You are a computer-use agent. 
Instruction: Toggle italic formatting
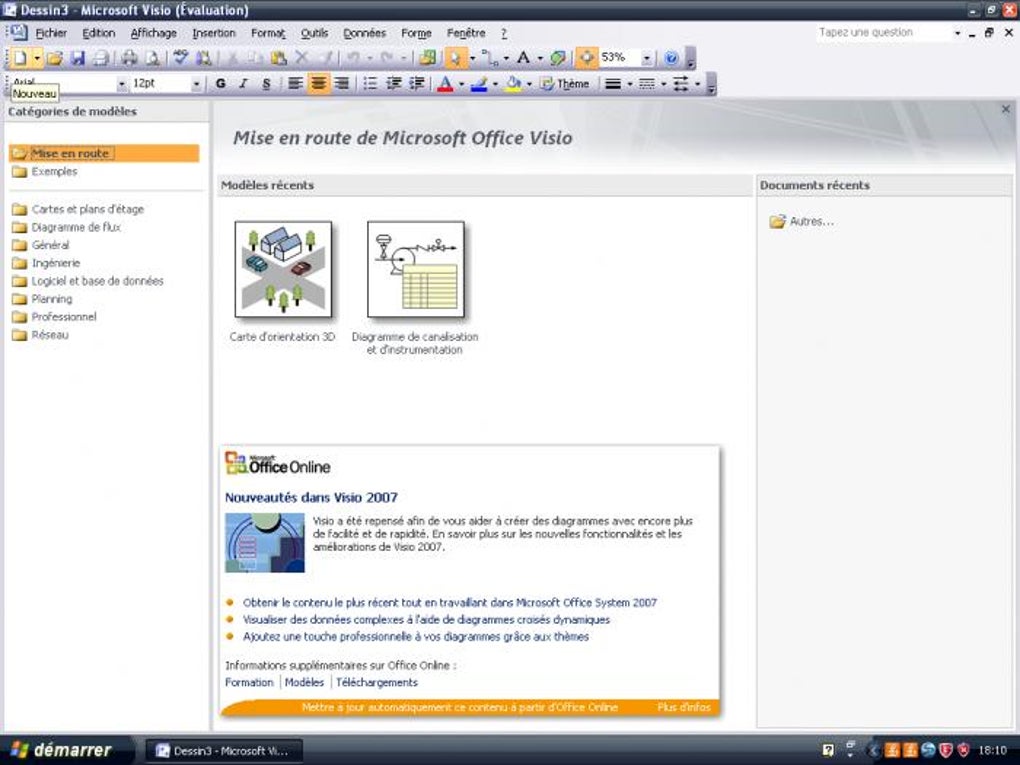coord(243,83)
